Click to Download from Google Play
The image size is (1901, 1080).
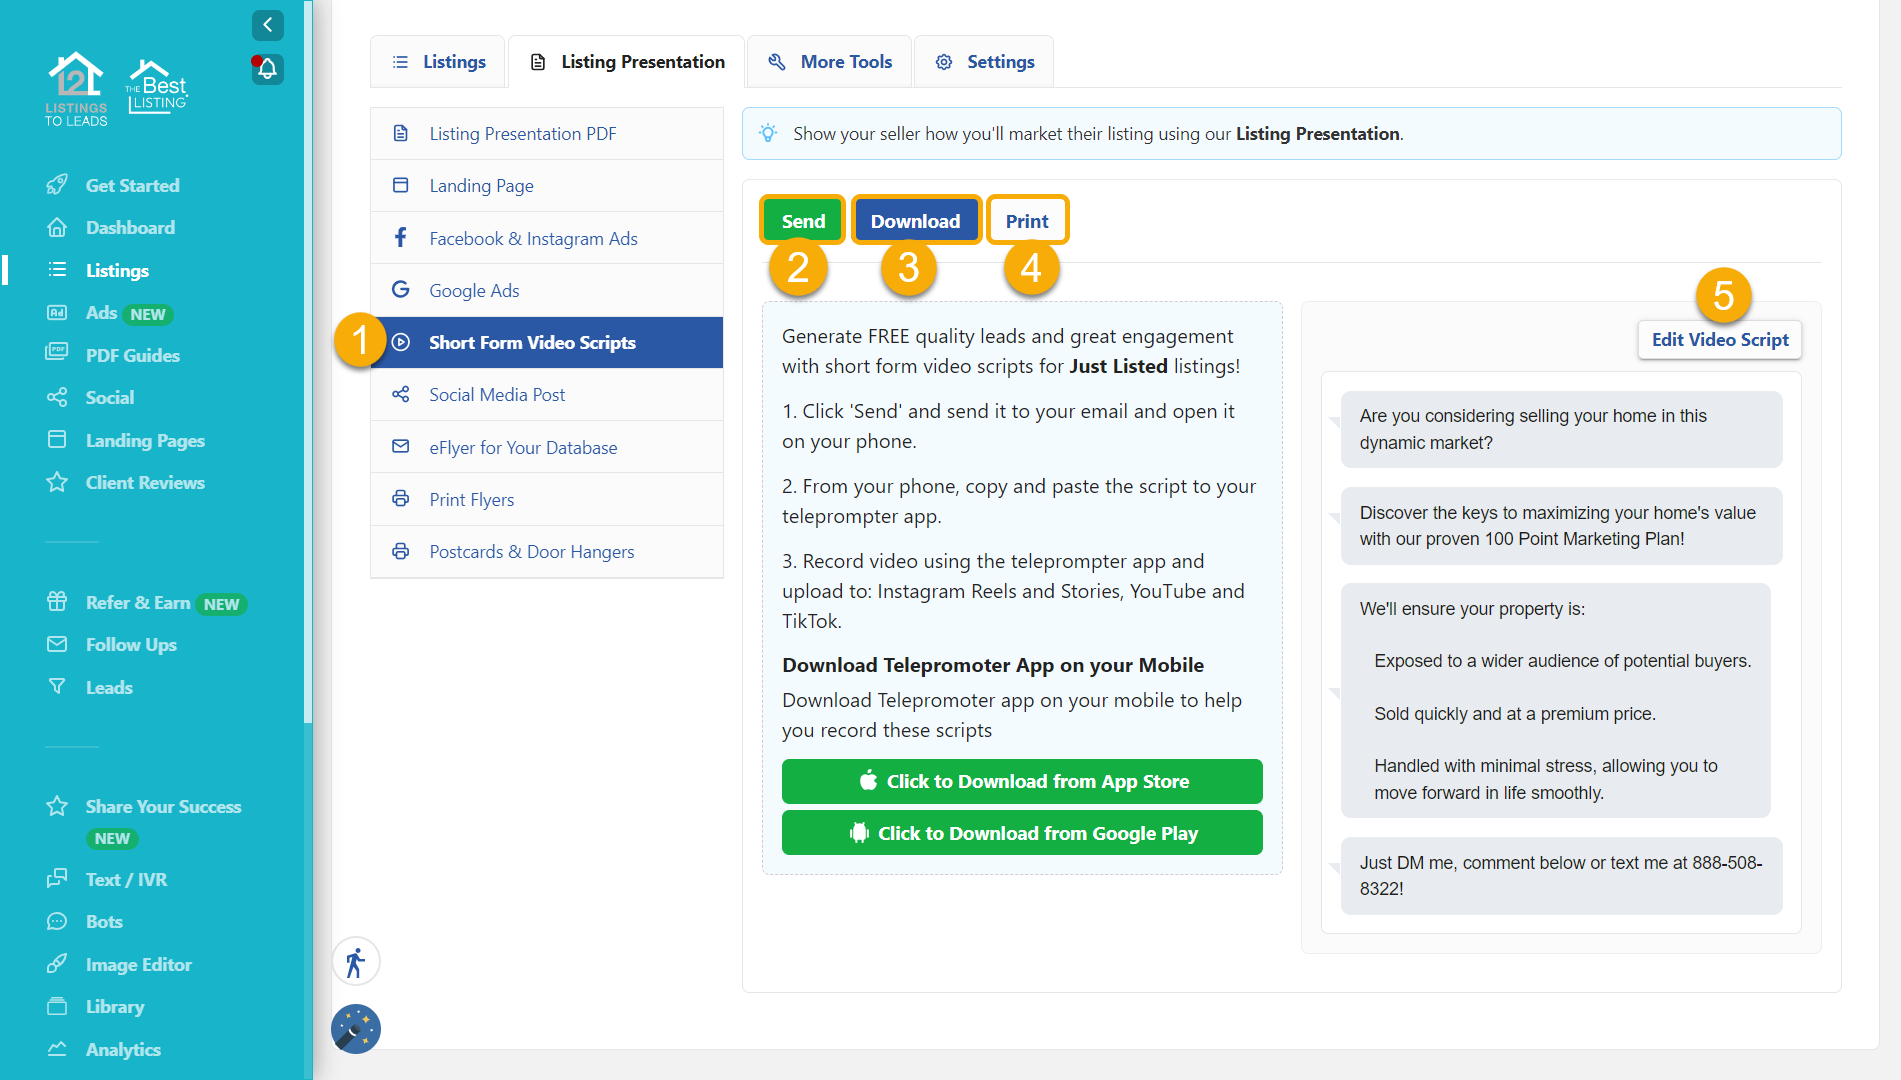coord(1022,833)
